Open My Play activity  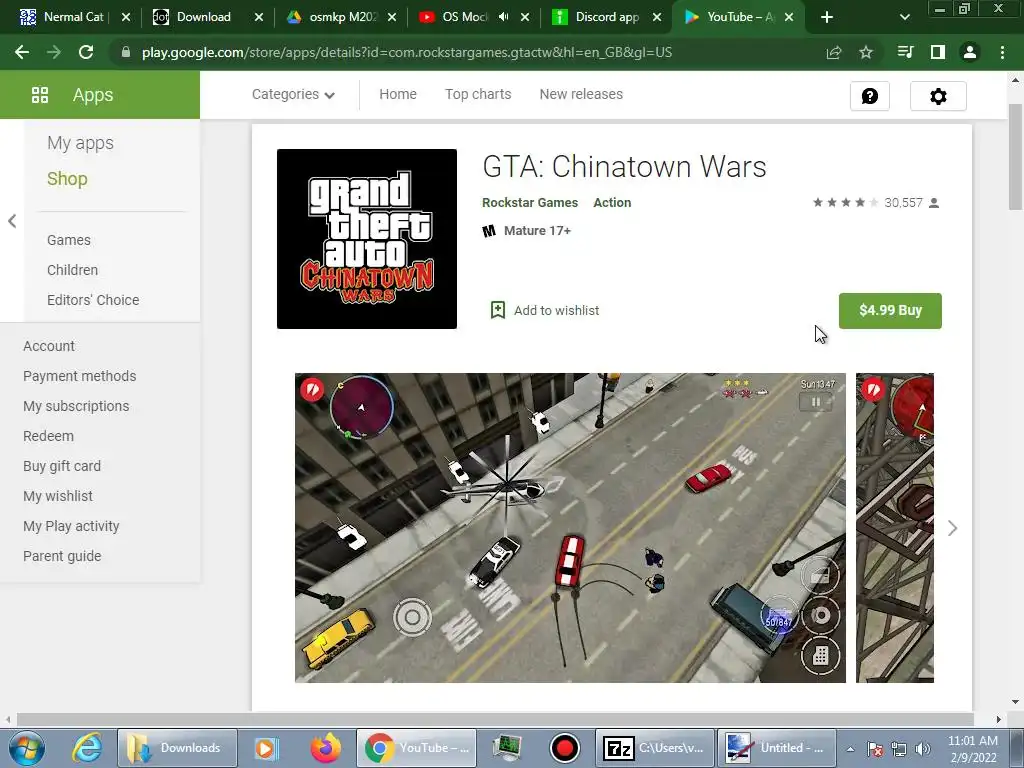[71, 526]
